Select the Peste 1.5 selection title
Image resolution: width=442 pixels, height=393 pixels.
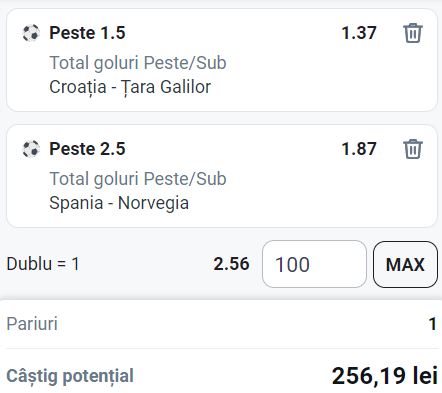point(87,33)
